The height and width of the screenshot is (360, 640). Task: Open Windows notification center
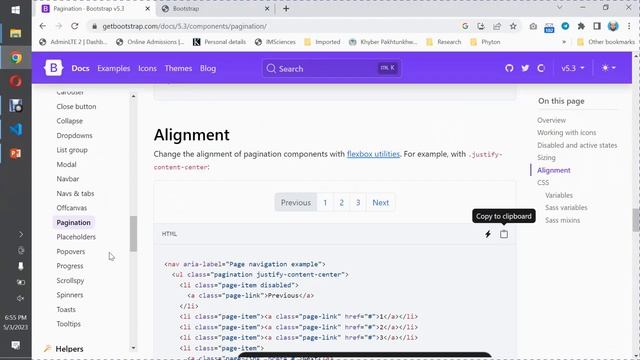(x=16, y=345)
